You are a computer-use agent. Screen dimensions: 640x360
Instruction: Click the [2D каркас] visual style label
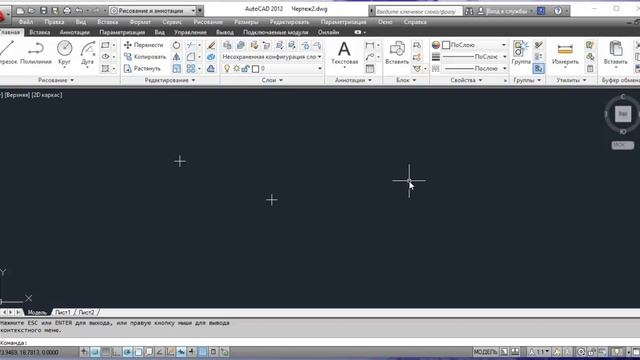[x=47, y=95]
